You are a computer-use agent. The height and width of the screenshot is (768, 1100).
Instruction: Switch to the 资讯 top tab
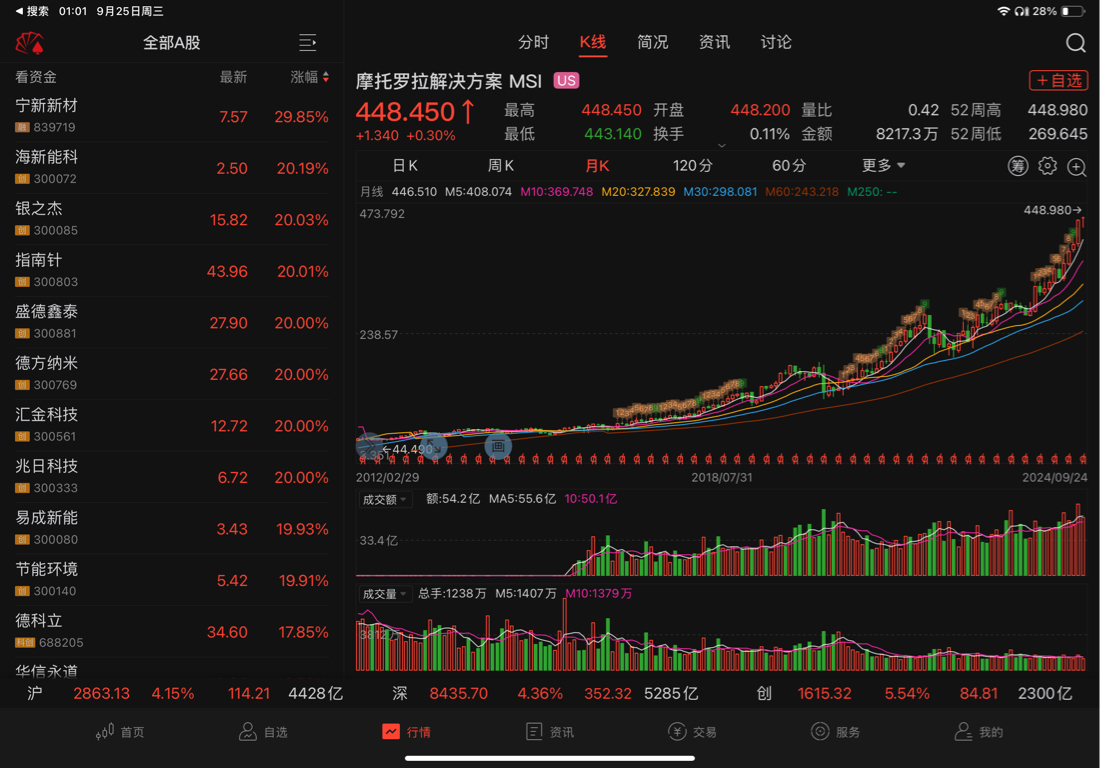(x=714, y=42)
